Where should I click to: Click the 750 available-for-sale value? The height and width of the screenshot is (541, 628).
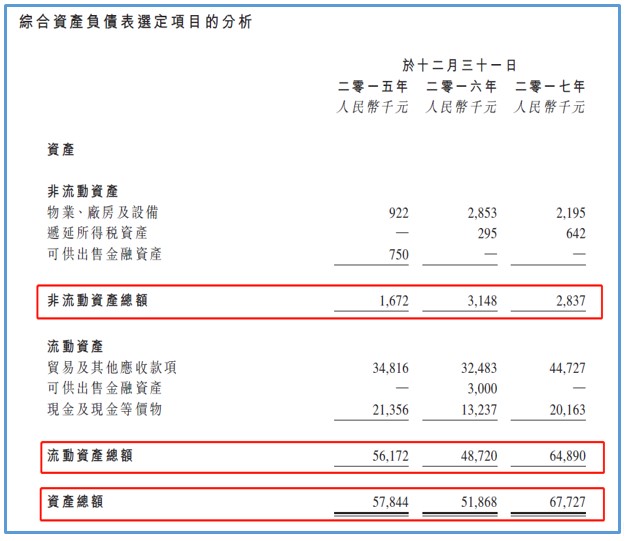click(x=397, y=254)
